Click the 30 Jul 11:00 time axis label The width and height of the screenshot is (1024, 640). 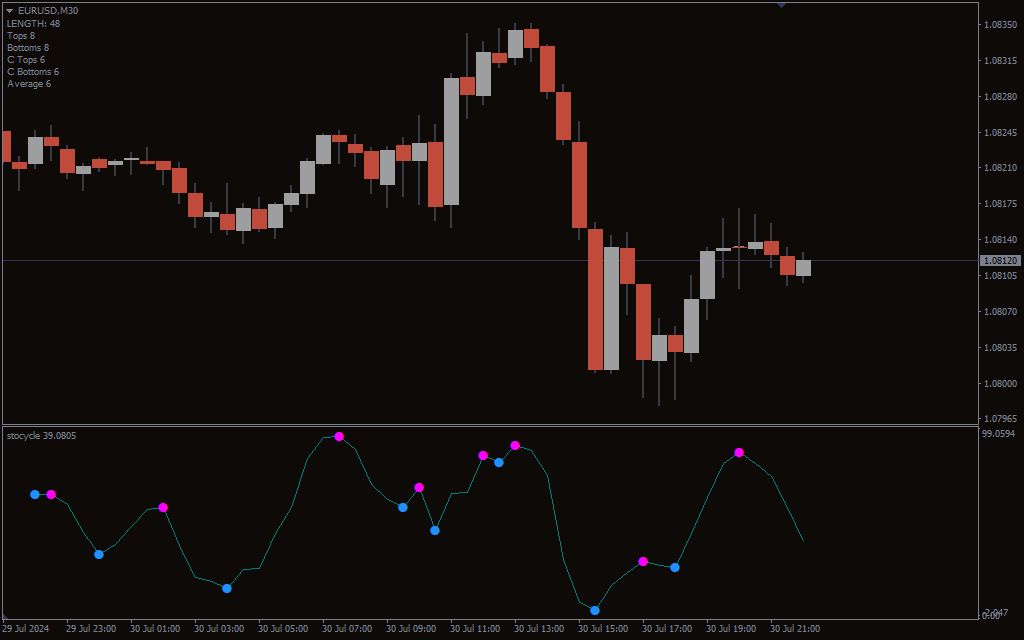click(475, 629)
